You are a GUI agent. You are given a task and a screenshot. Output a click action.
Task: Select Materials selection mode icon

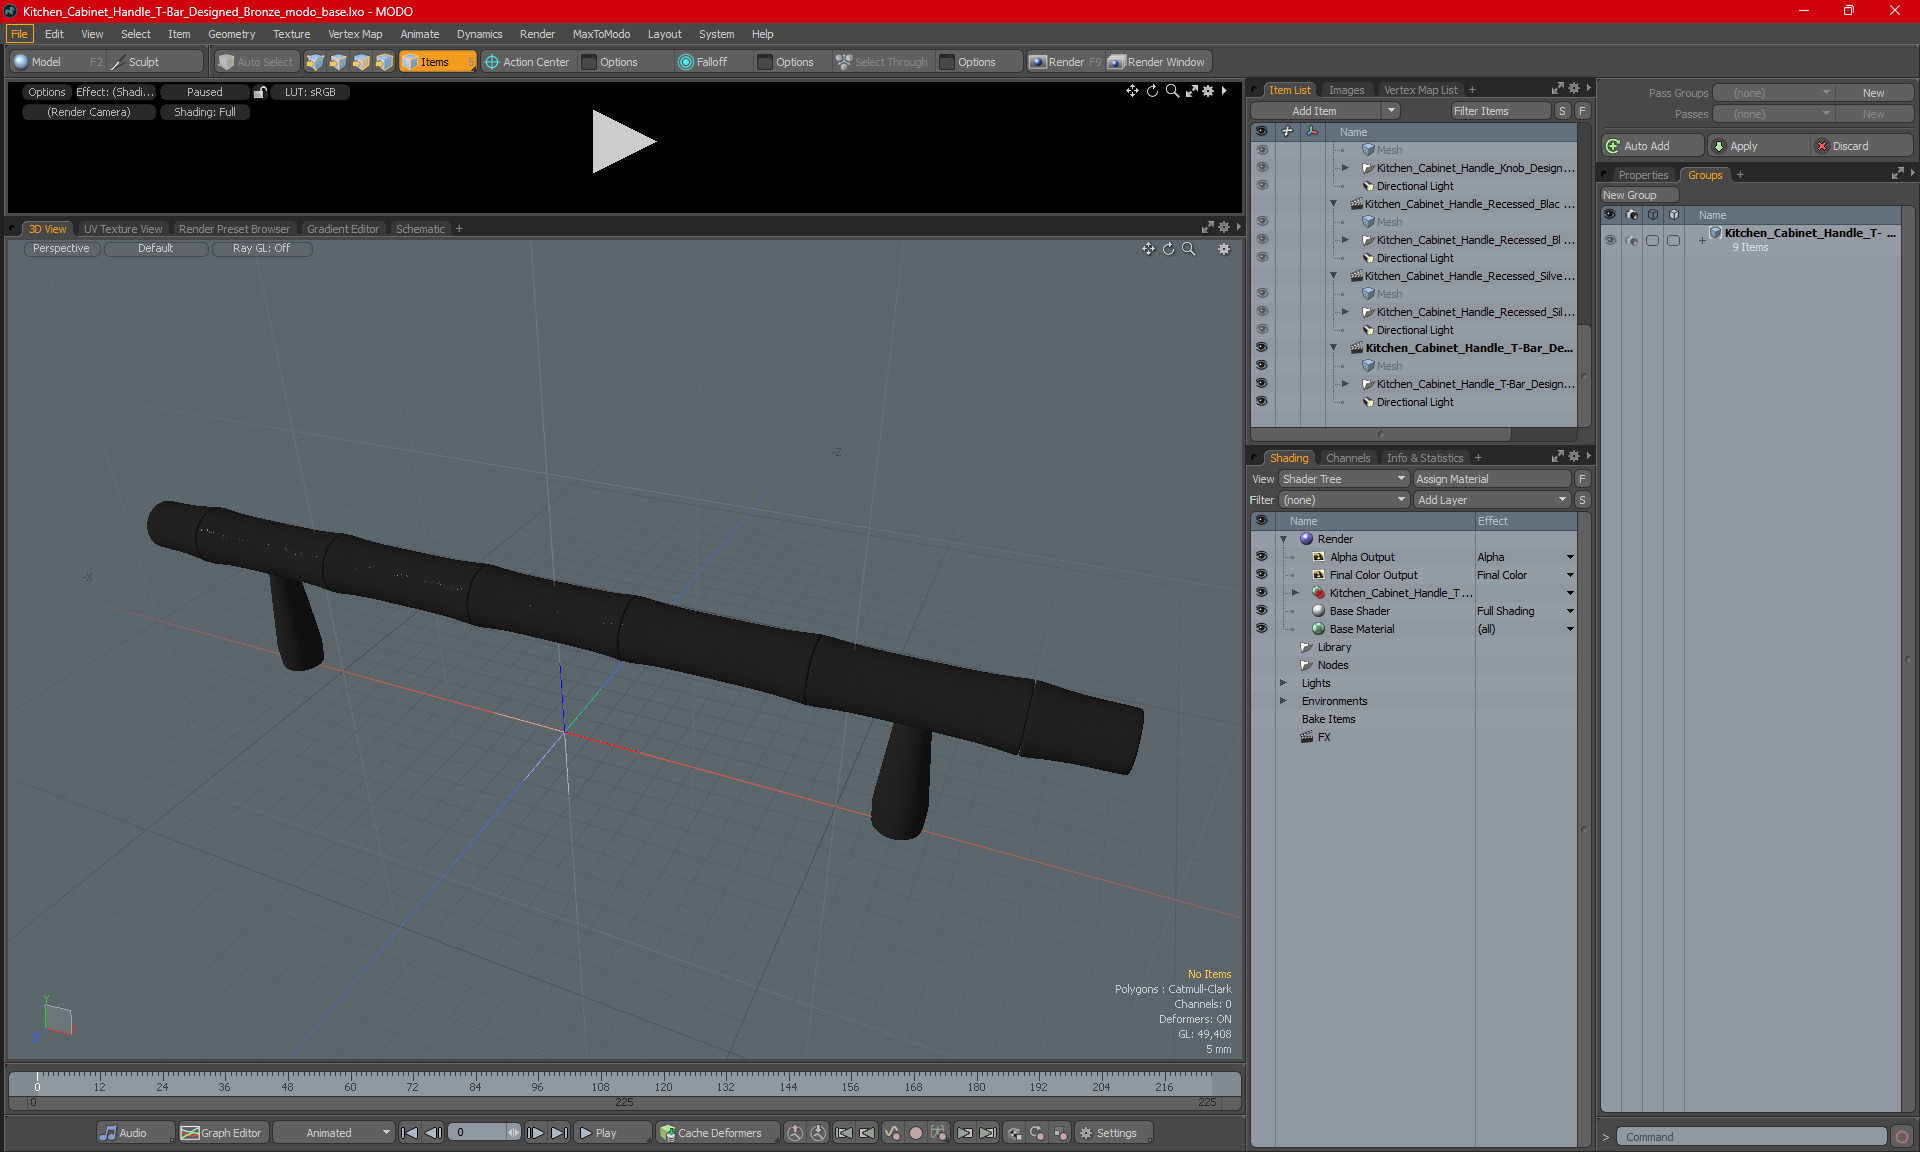point(384,62)
